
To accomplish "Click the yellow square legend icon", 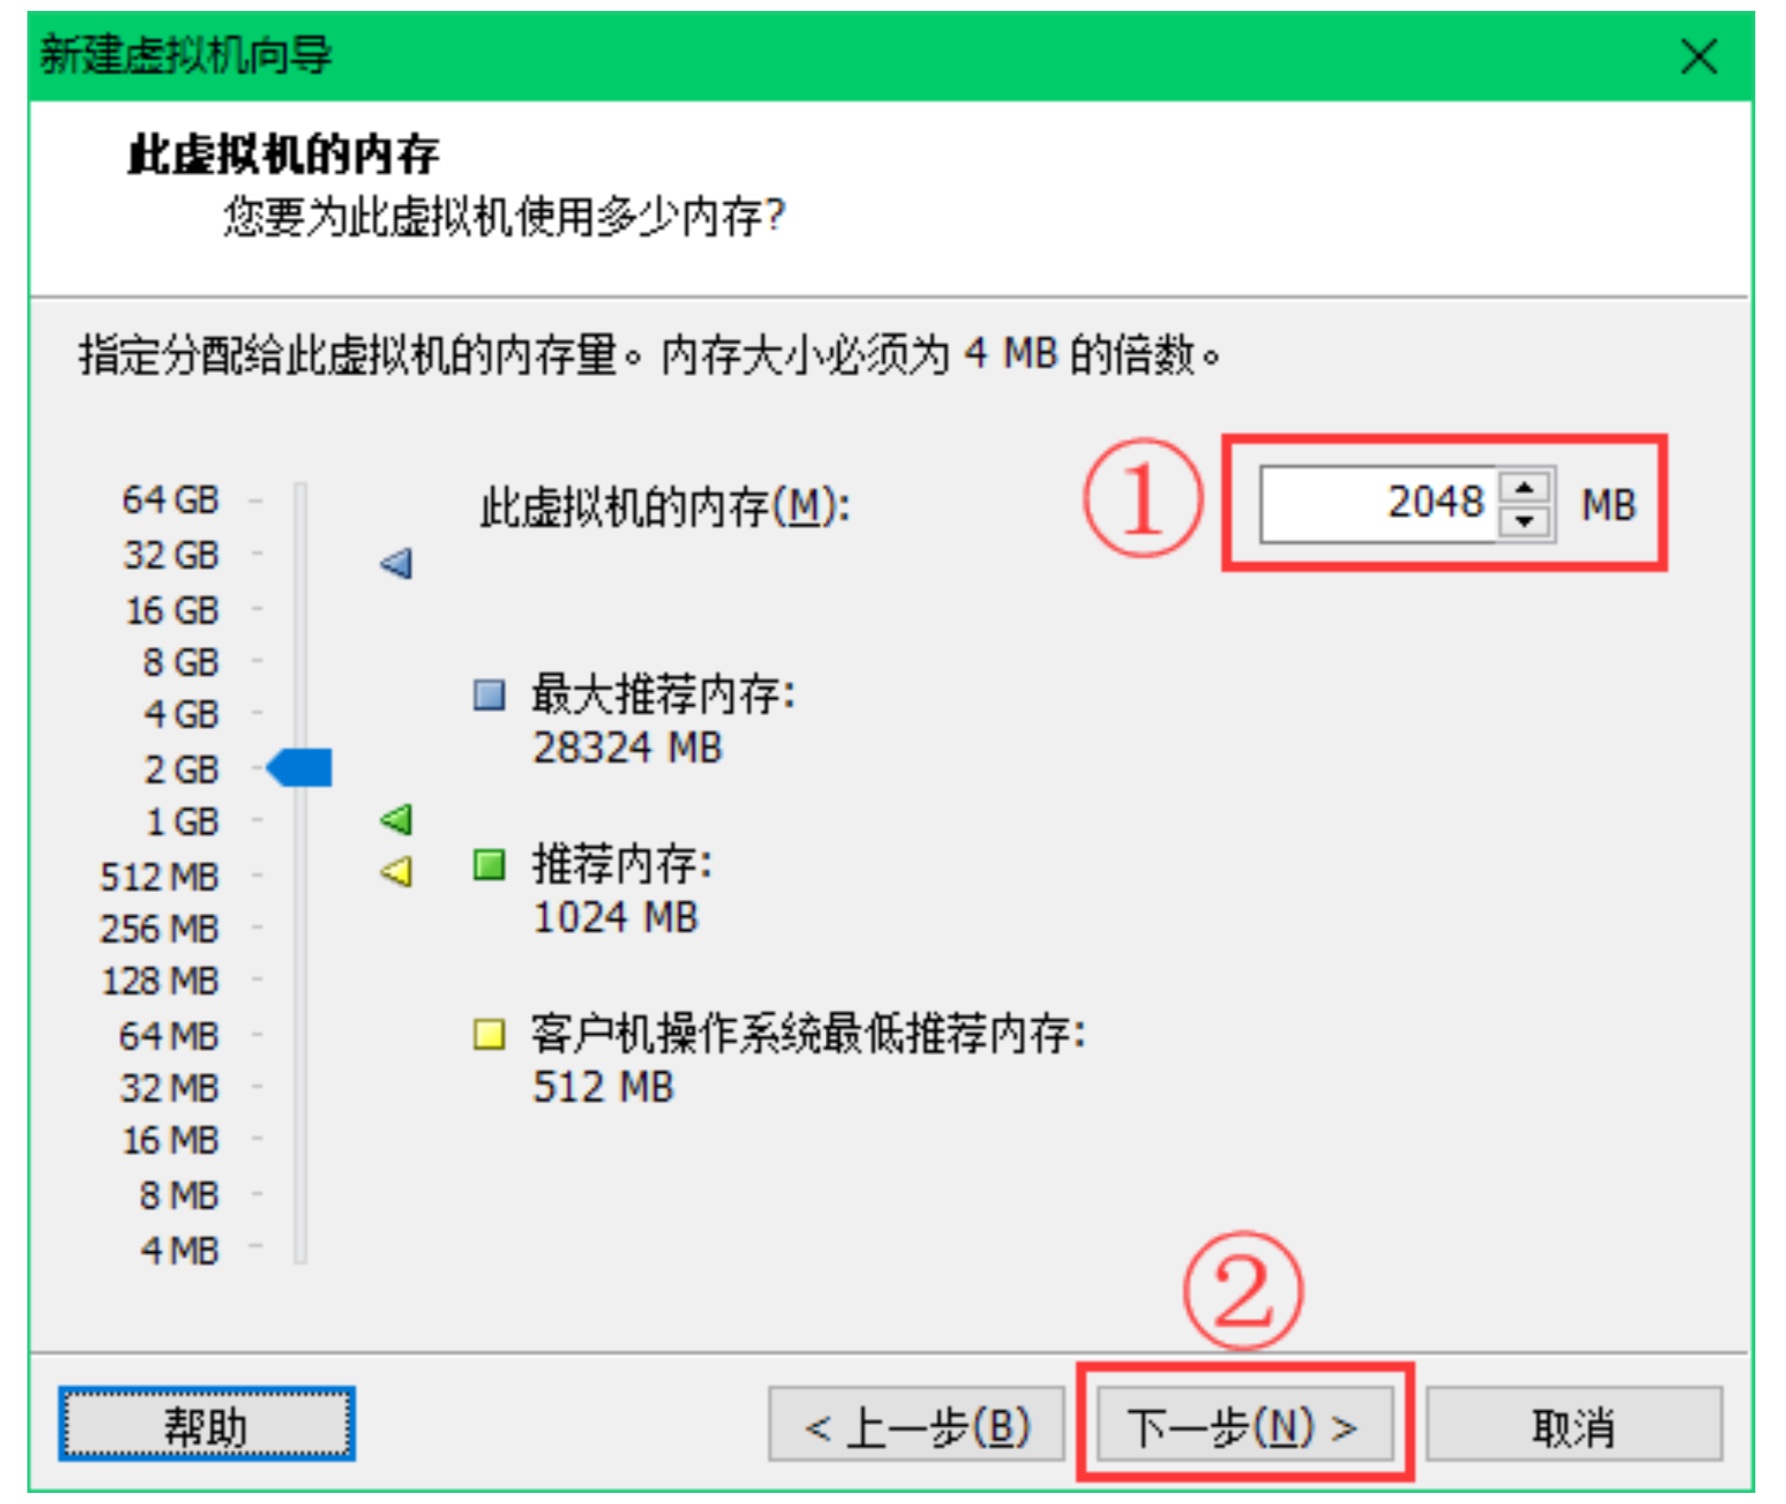I will pyautogui.click(x=489, y=1034).
